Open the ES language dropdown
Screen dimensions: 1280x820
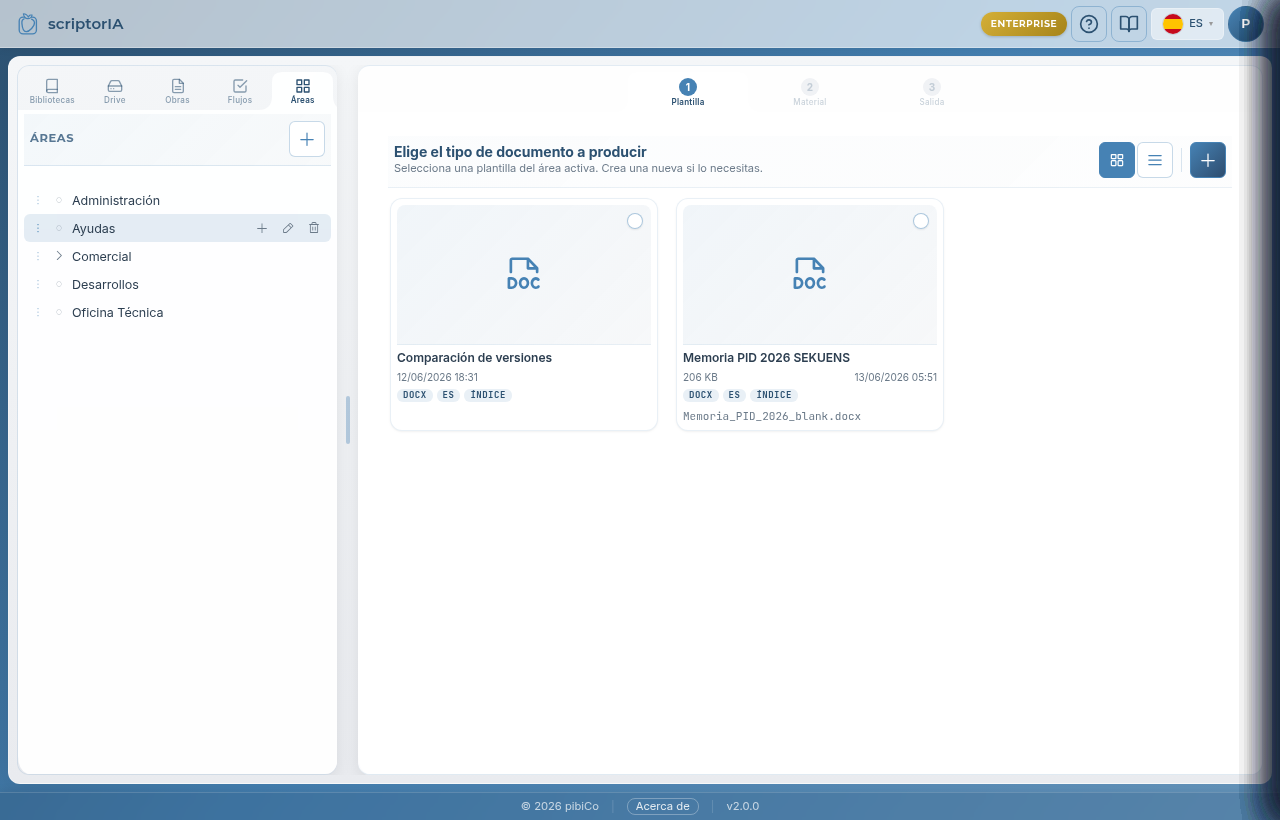[1187, 24]
